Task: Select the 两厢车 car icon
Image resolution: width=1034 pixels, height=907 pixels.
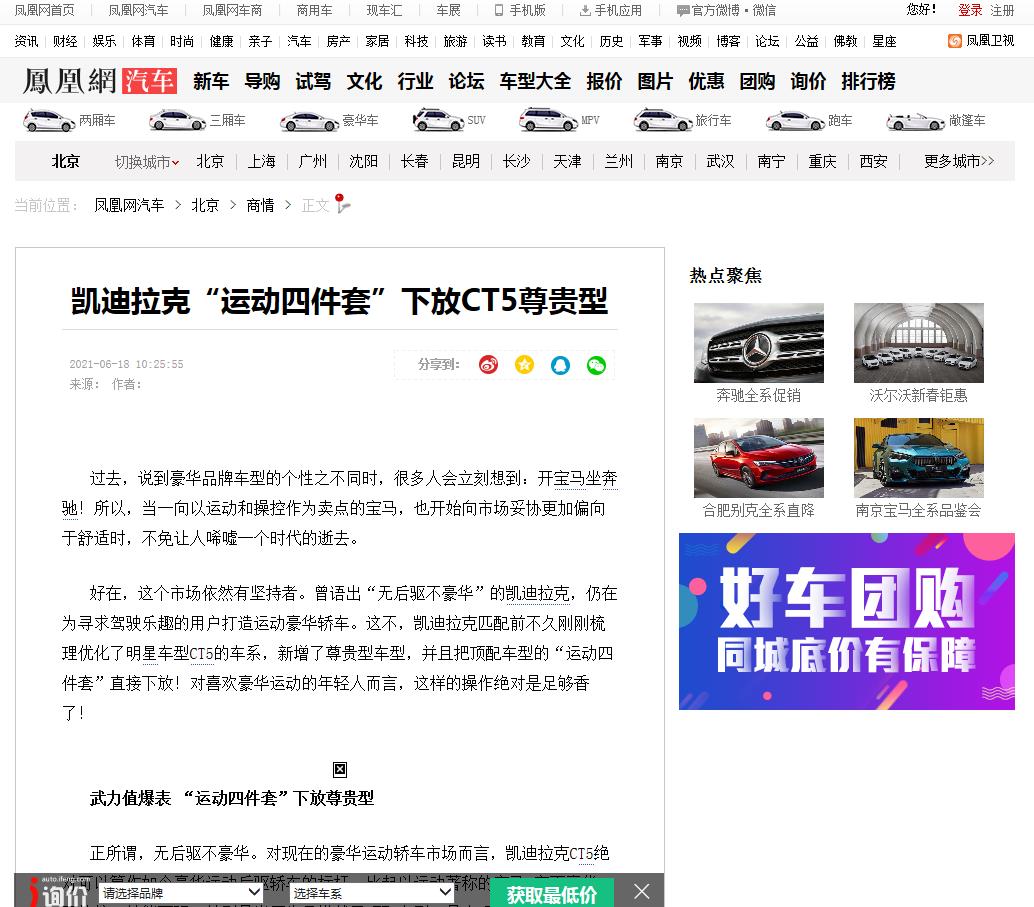Action: coord(49,121)
